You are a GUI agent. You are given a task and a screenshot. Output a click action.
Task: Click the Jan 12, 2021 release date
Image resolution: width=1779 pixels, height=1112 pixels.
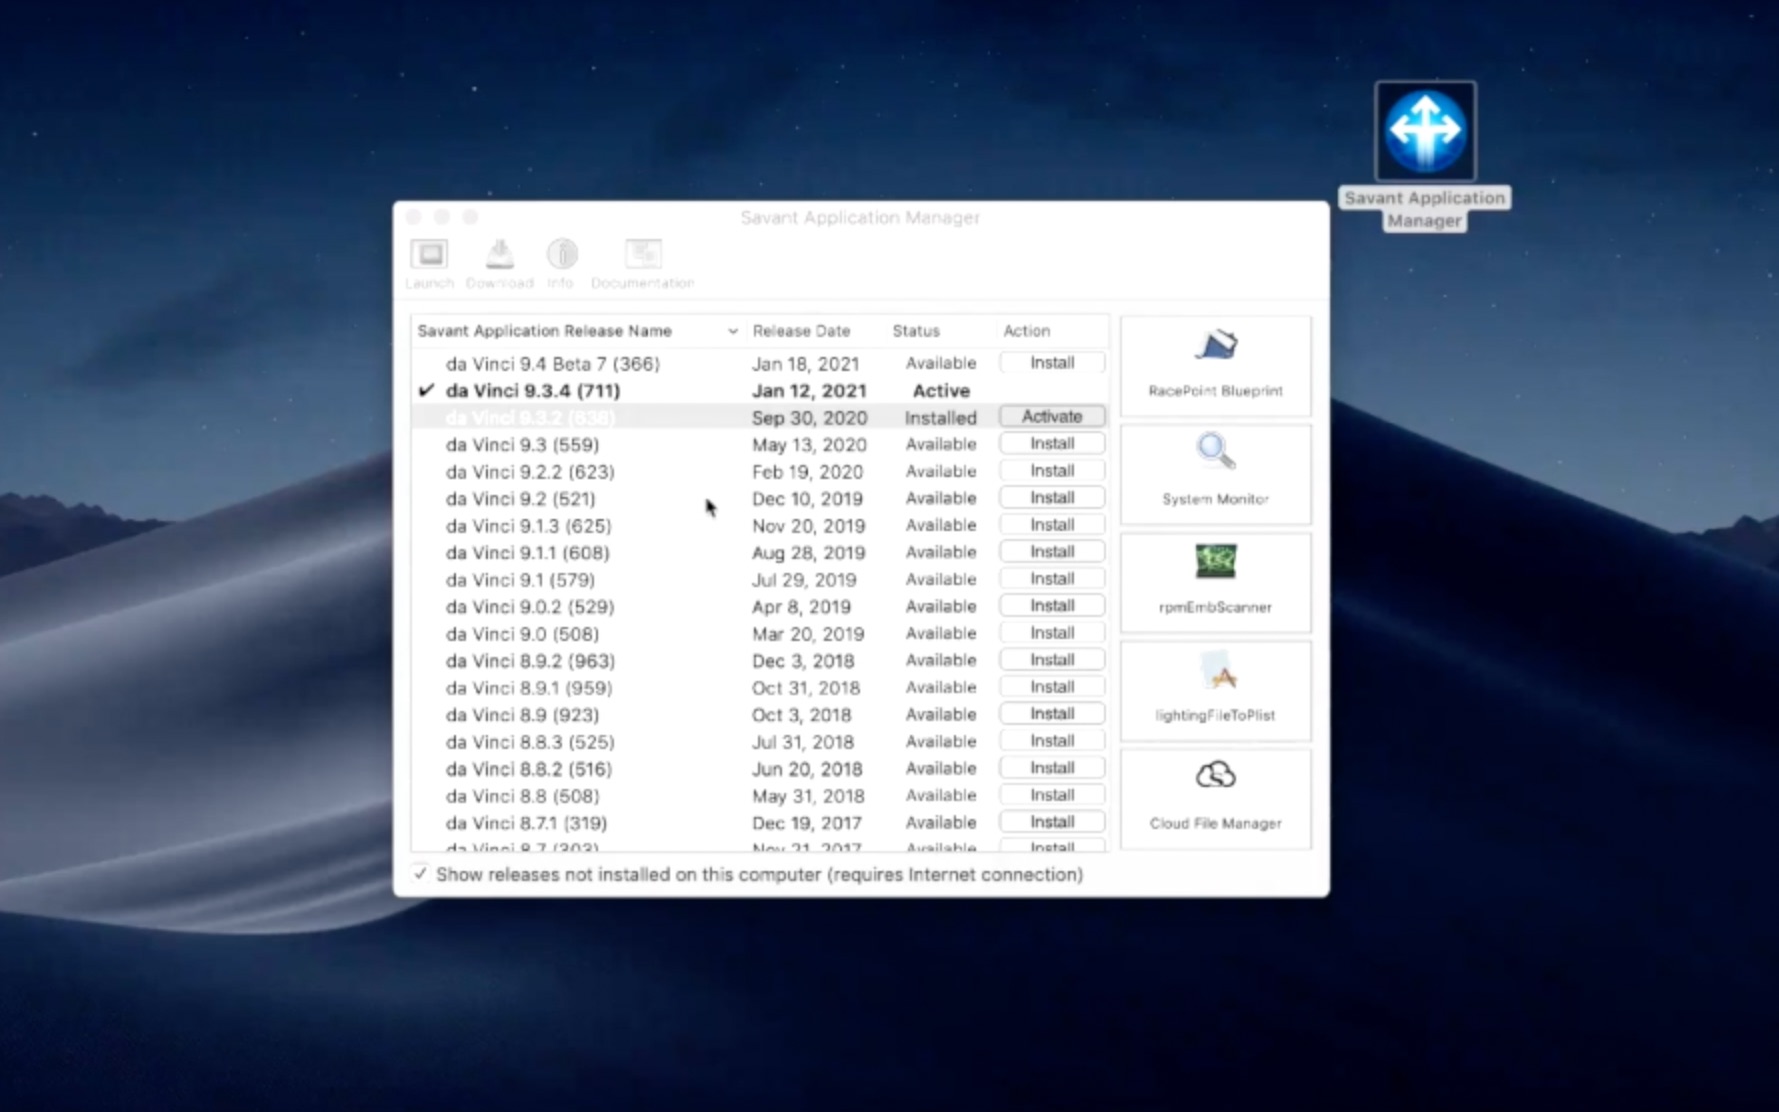(809, 390)
